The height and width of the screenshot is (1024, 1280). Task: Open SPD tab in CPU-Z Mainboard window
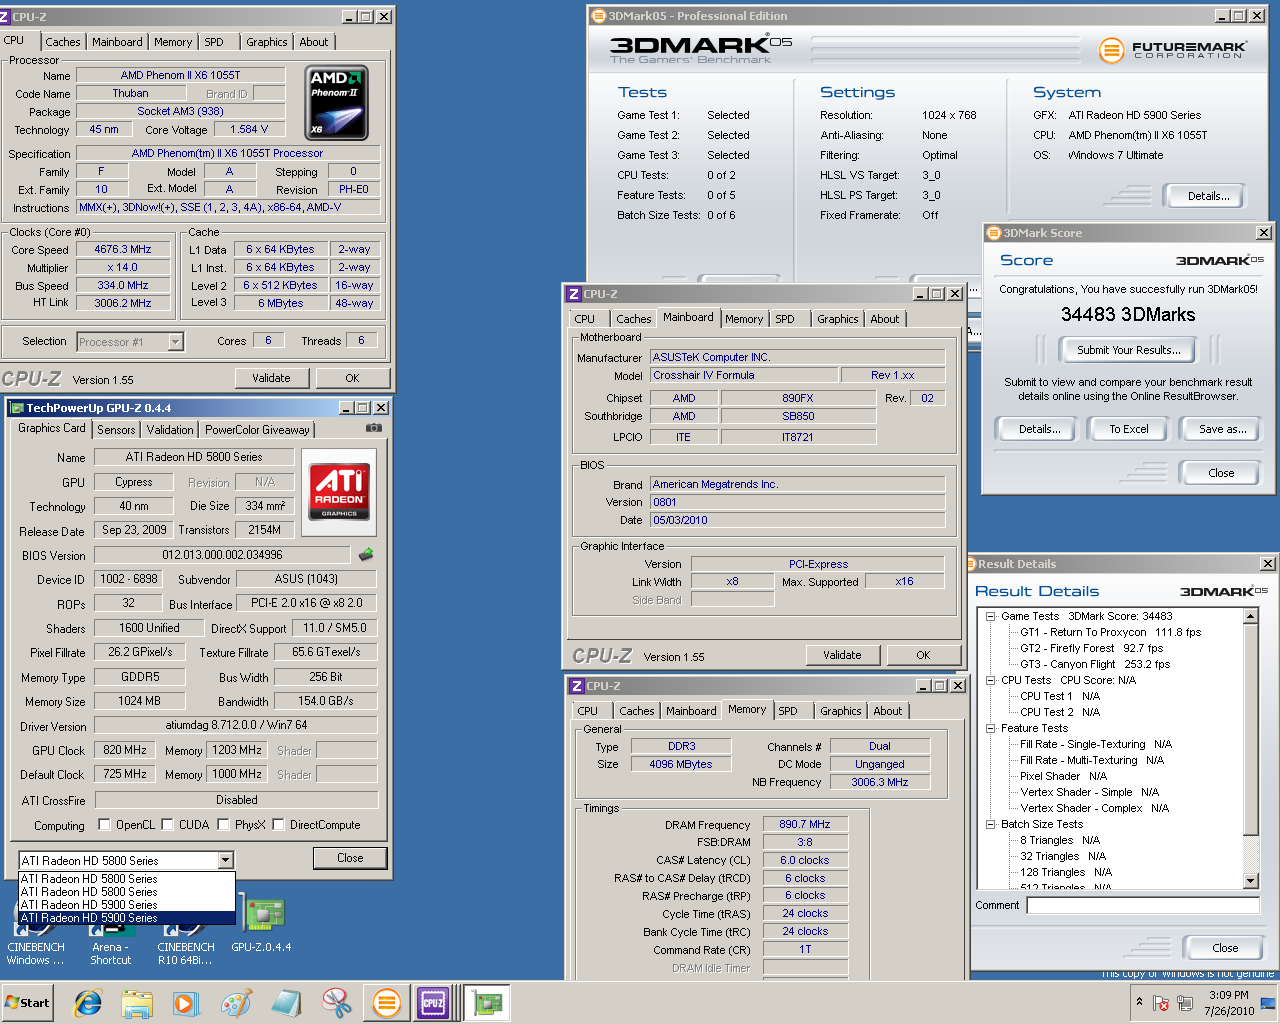click(x=785, y=319)
